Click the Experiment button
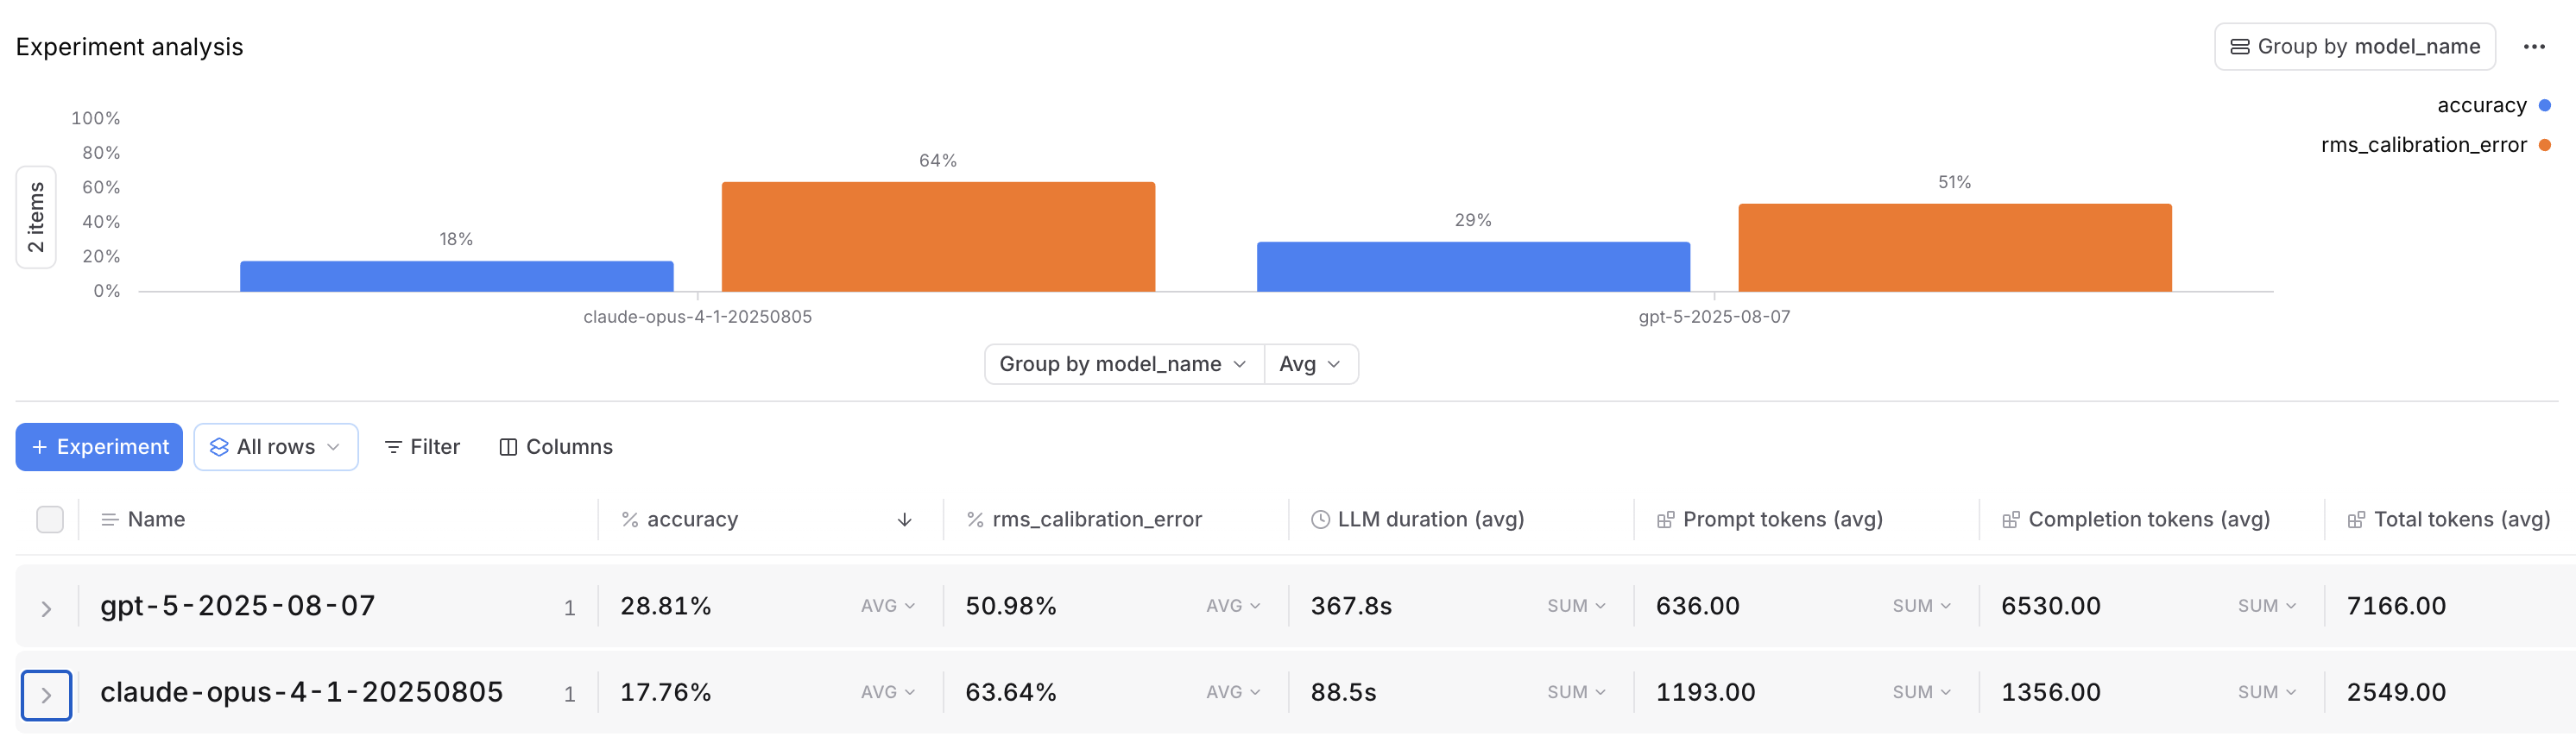This screenshot has height=737, width=2576. point(99,447)
